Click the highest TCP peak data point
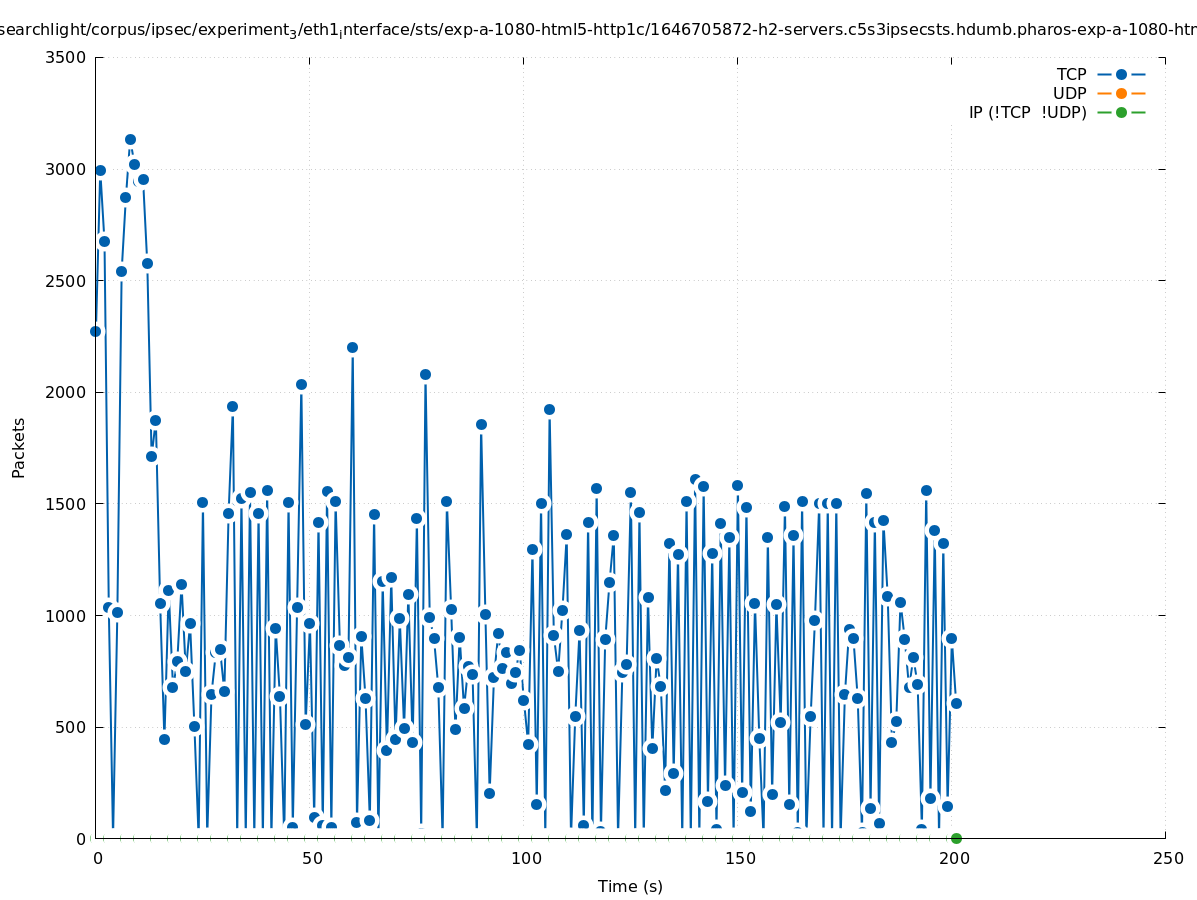Viewport: 1197px width, 900px height. 130,140
